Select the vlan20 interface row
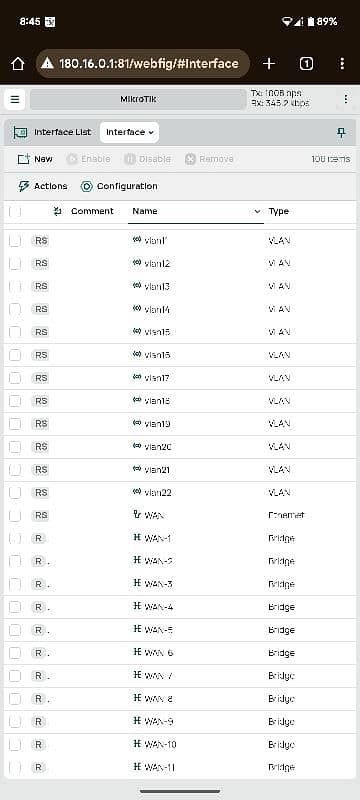The image size is (360, 800). [180, 447]
